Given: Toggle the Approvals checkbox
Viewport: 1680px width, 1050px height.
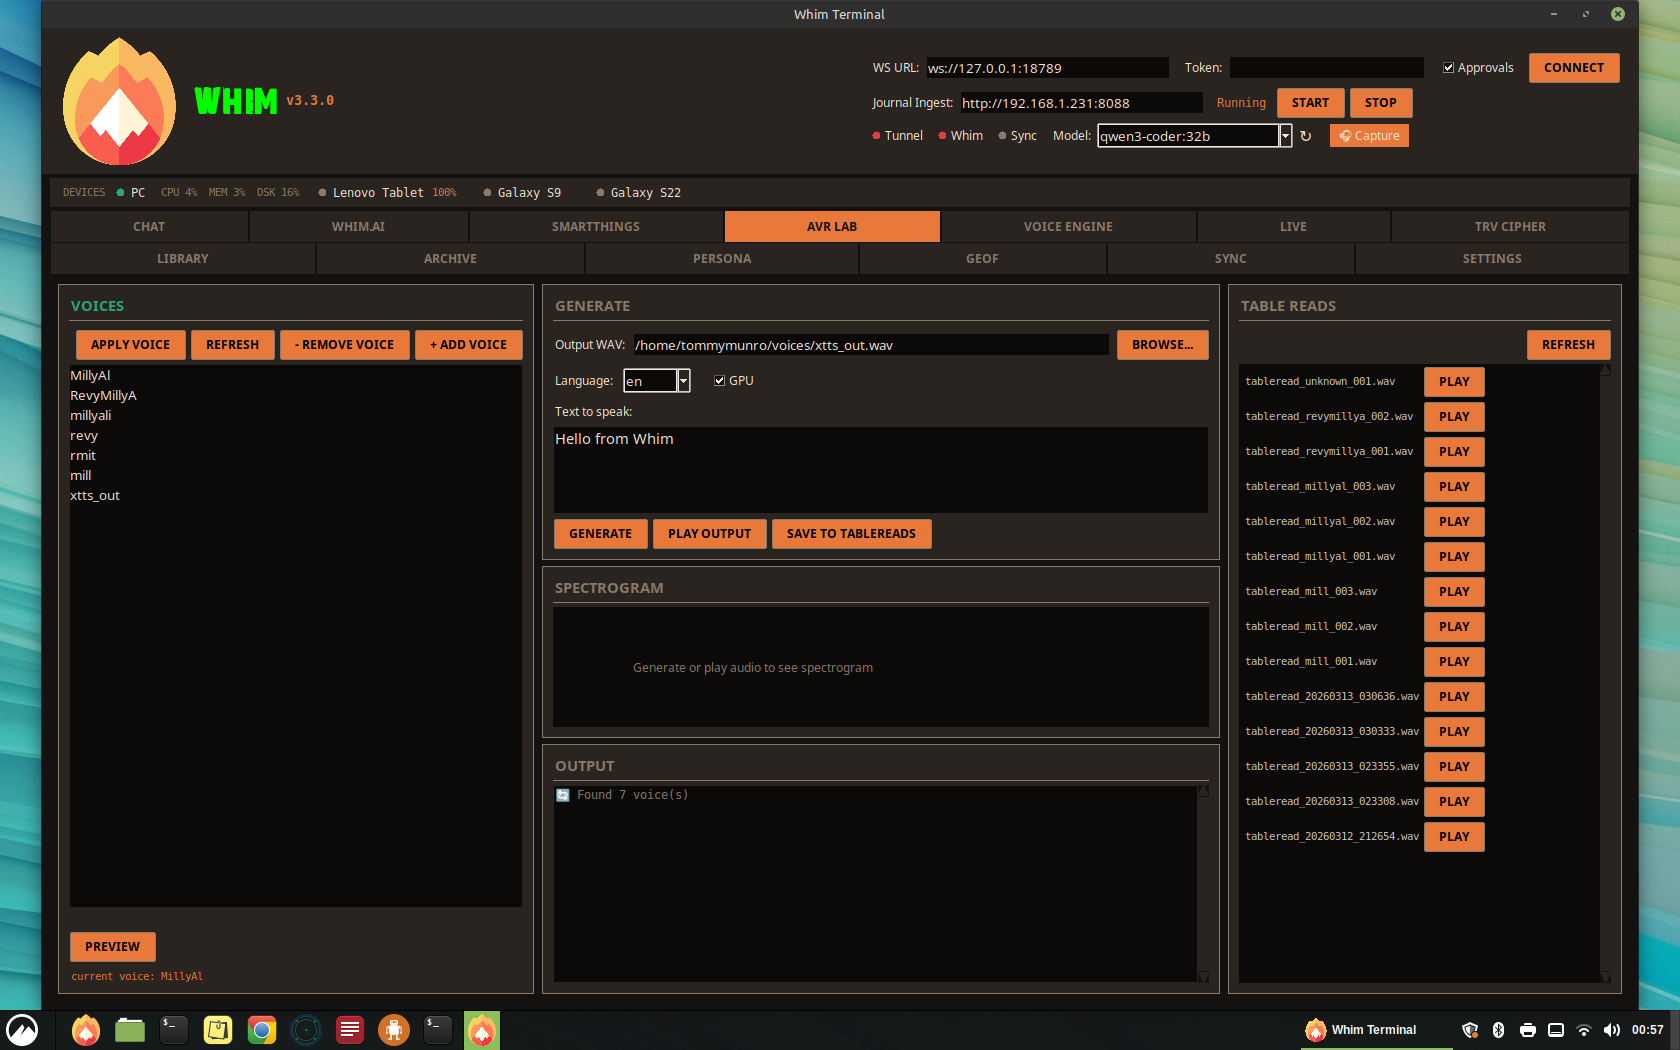Looking at the screenshot, I should (1449, 67).
